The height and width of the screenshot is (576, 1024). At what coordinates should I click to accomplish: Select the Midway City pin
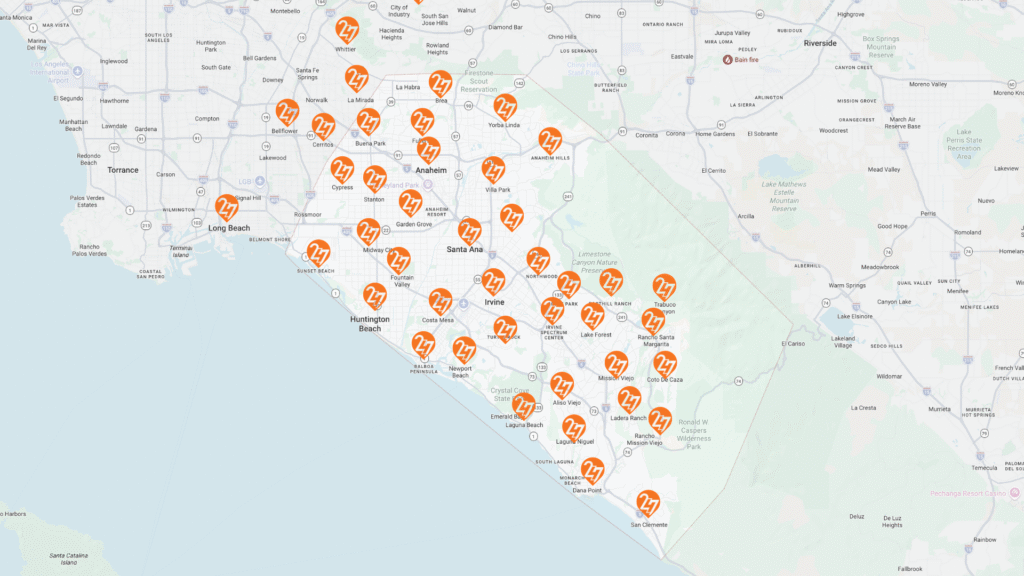tap(368, 232)
